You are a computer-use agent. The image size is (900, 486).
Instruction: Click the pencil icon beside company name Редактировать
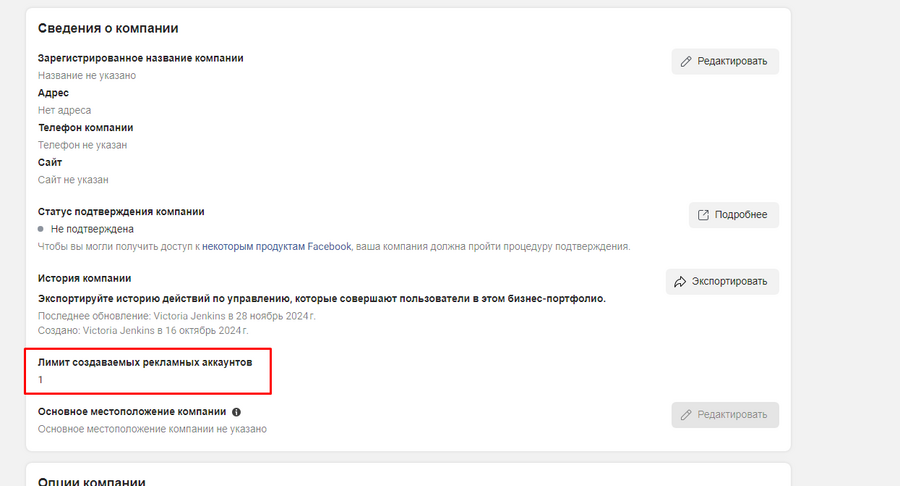tap(685, 61)
